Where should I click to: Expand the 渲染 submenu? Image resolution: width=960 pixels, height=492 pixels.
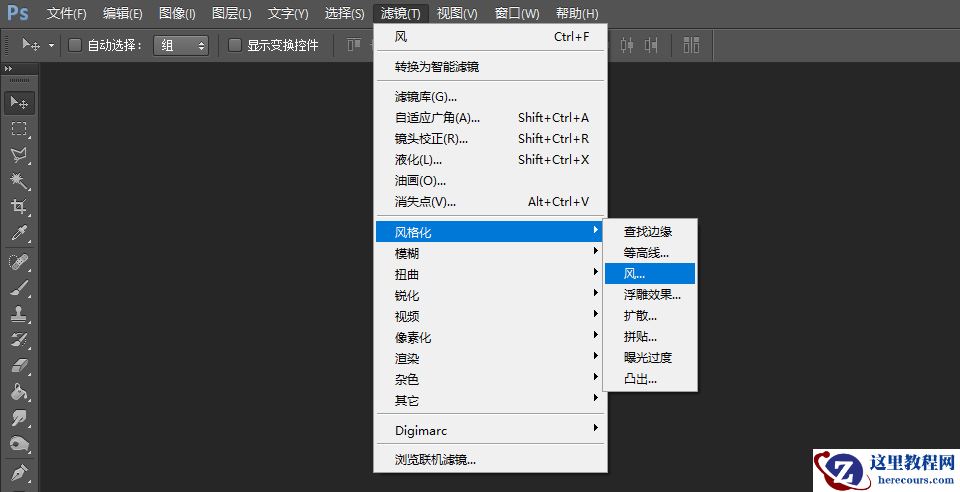491,358
